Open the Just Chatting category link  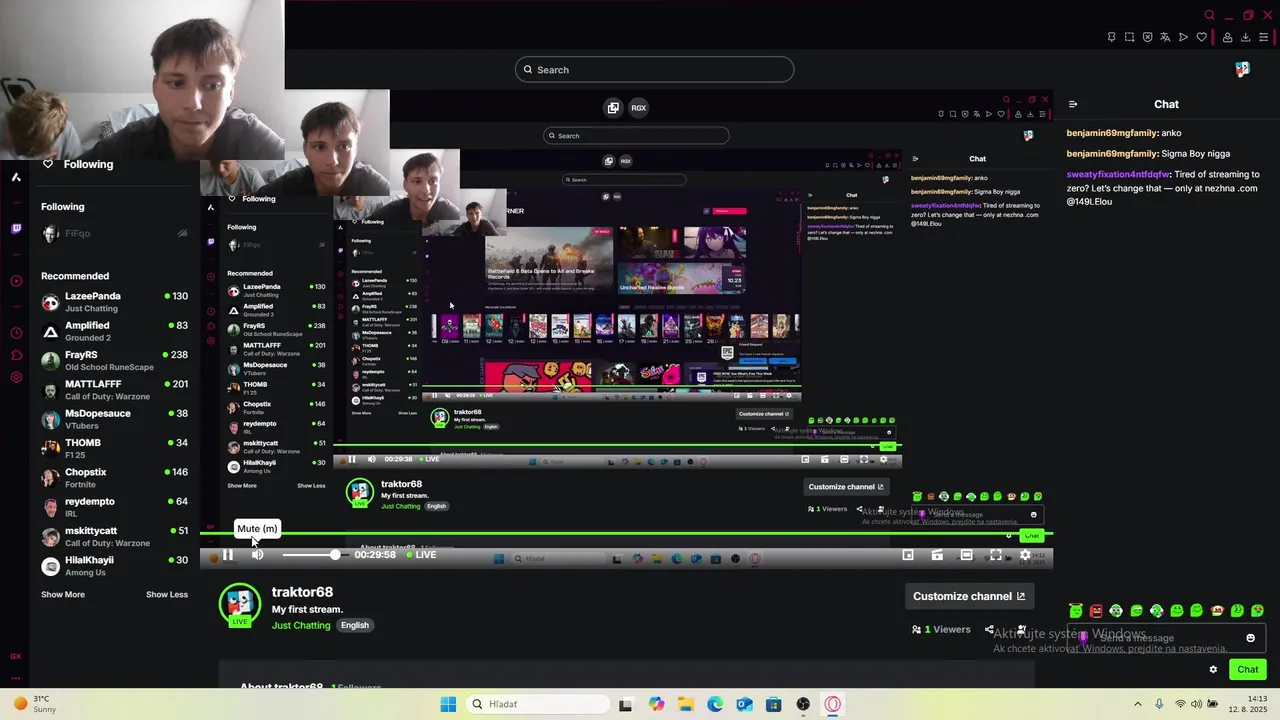click(301, 625)
